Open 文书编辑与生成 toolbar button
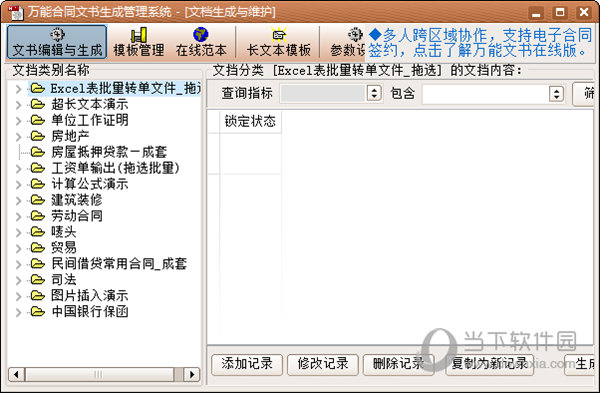 pos(57,42)
